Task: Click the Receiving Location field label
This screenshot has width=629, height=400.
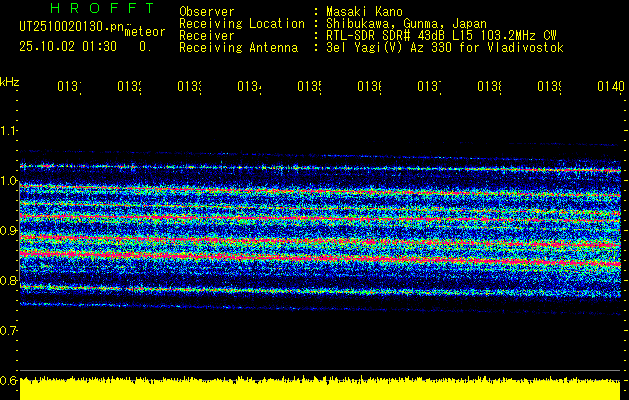Action: click(241, 23)
